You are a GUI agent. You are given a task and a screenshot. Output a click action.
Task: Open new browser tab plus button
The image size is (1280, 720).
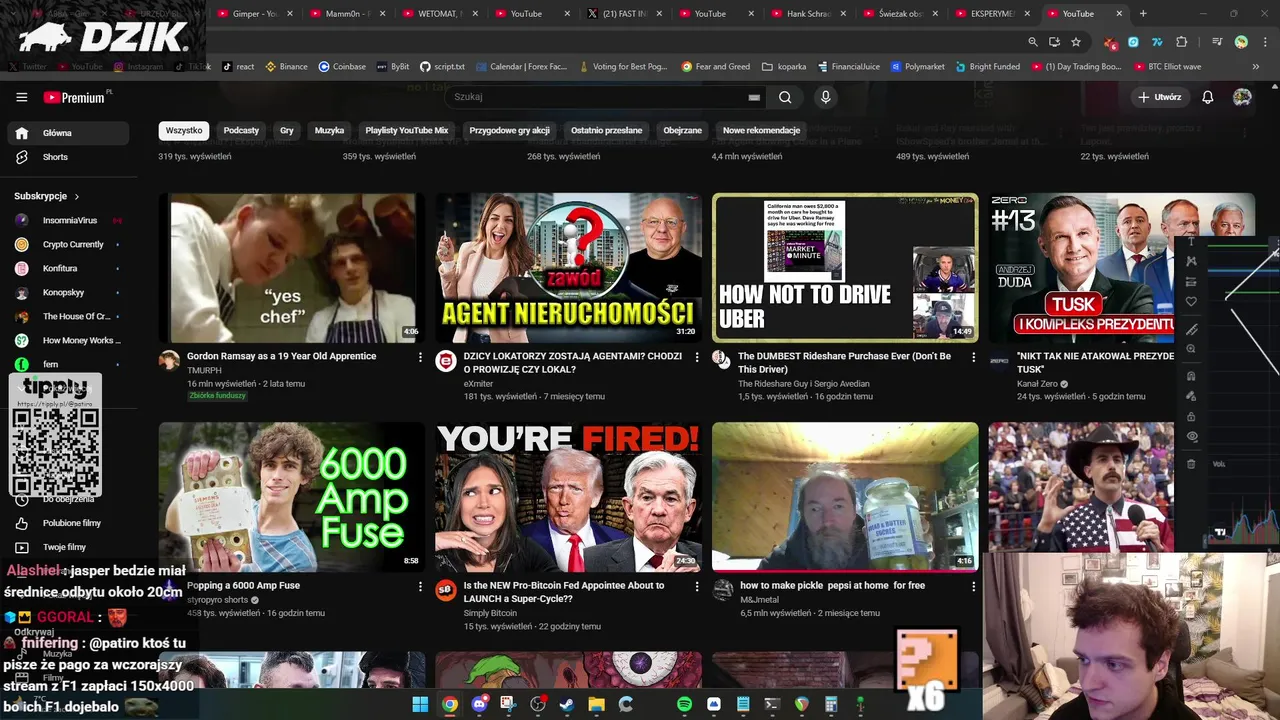pos(1143,14)
